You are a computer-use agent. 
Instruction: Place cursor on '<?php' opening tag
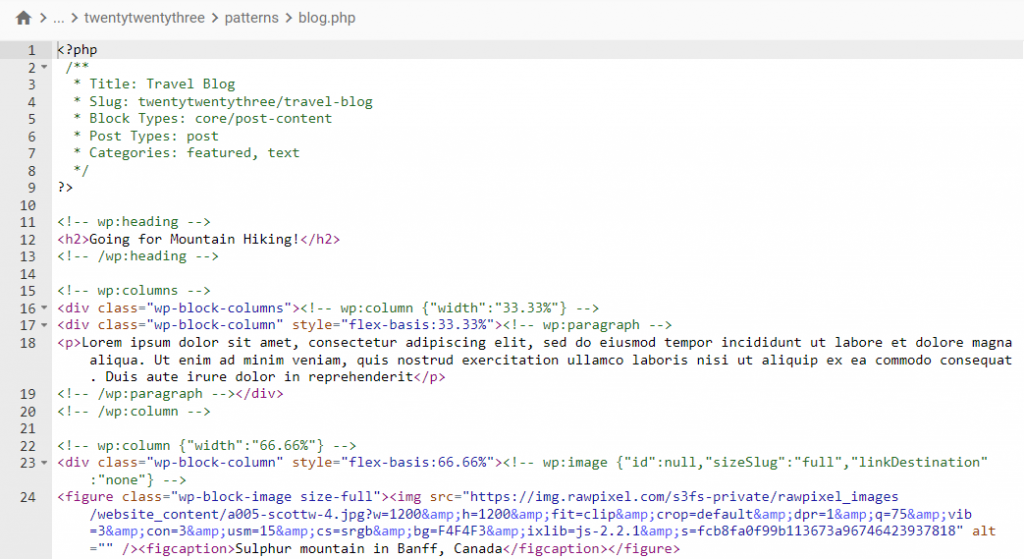tap(77, 50)
